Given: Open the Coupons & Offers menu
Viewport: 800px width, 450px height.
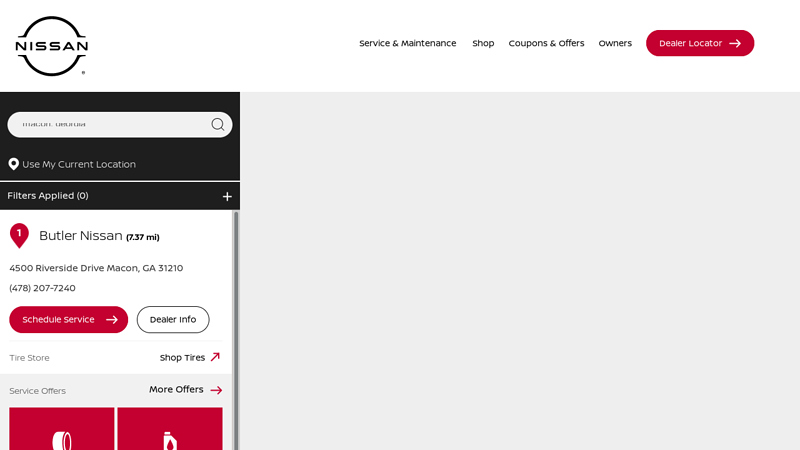Looking at the screenshot, I should click(546, 43).
